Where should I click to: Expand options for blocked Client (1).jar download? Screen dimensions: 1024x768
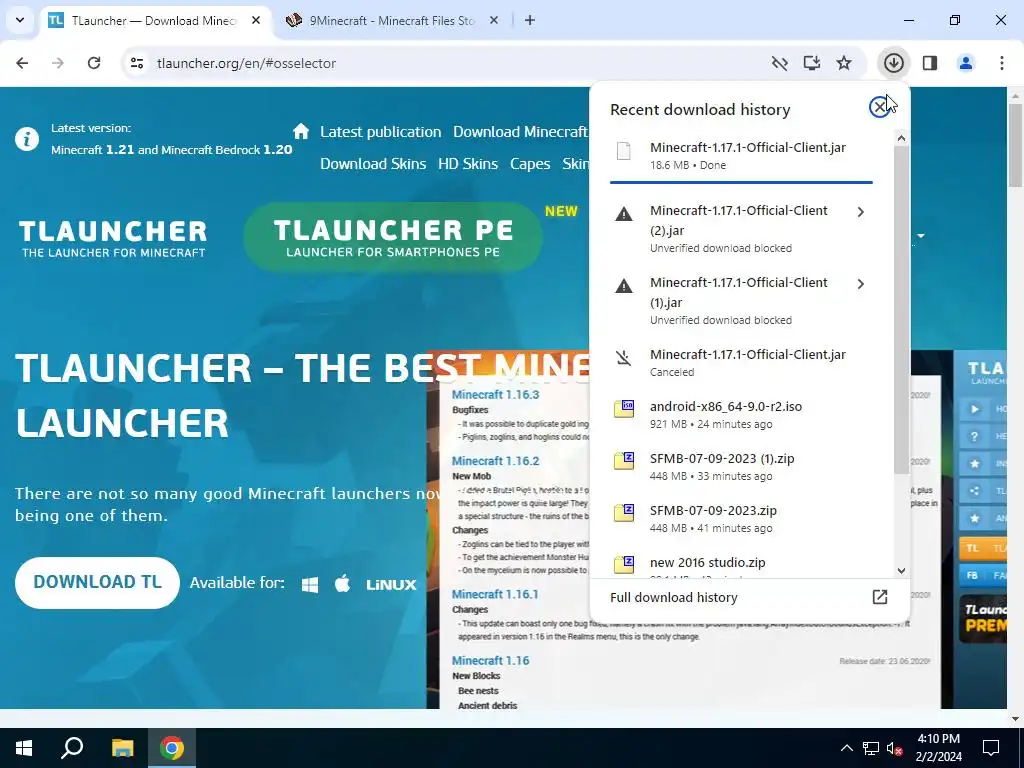(x=861, y=283)
